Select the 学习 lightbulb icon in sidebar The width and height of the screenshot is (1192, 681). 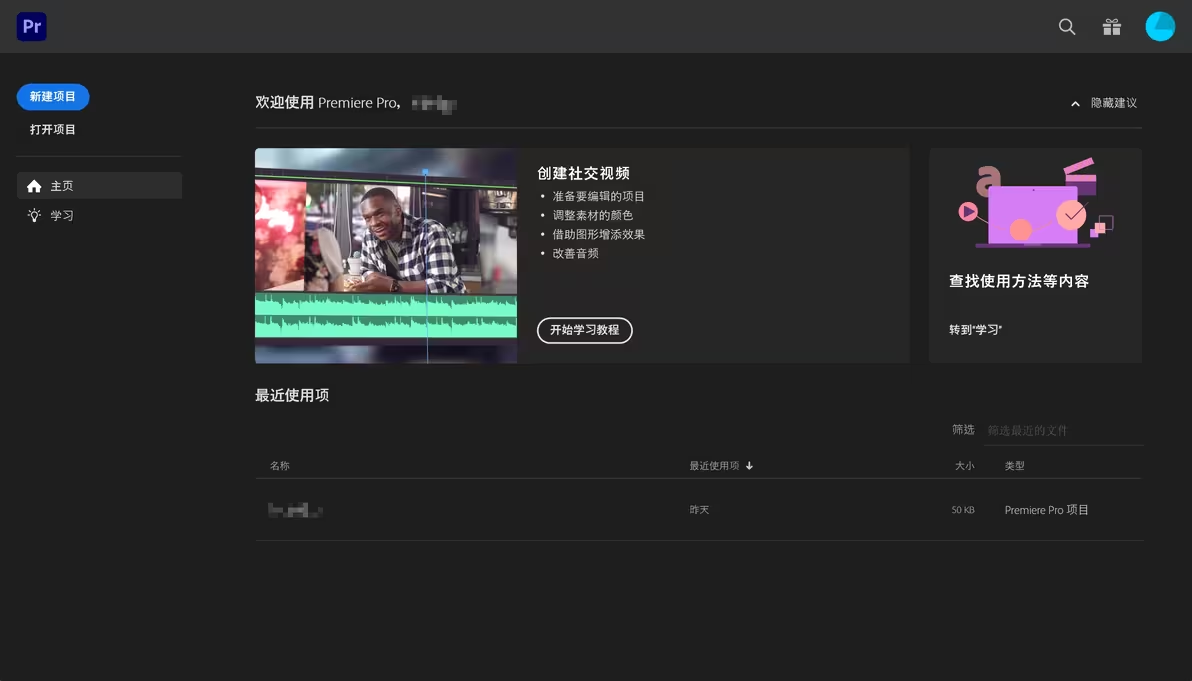point(34,214)
